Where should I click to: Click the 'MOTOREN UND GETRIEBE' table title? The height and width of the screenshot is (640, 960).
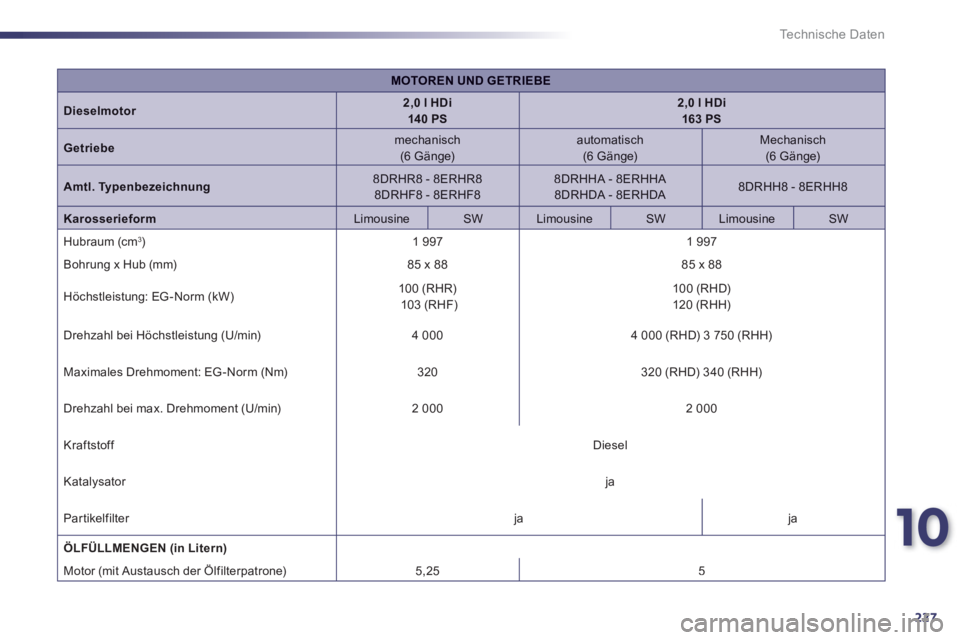pyautogui.click(x=471, y=81)
